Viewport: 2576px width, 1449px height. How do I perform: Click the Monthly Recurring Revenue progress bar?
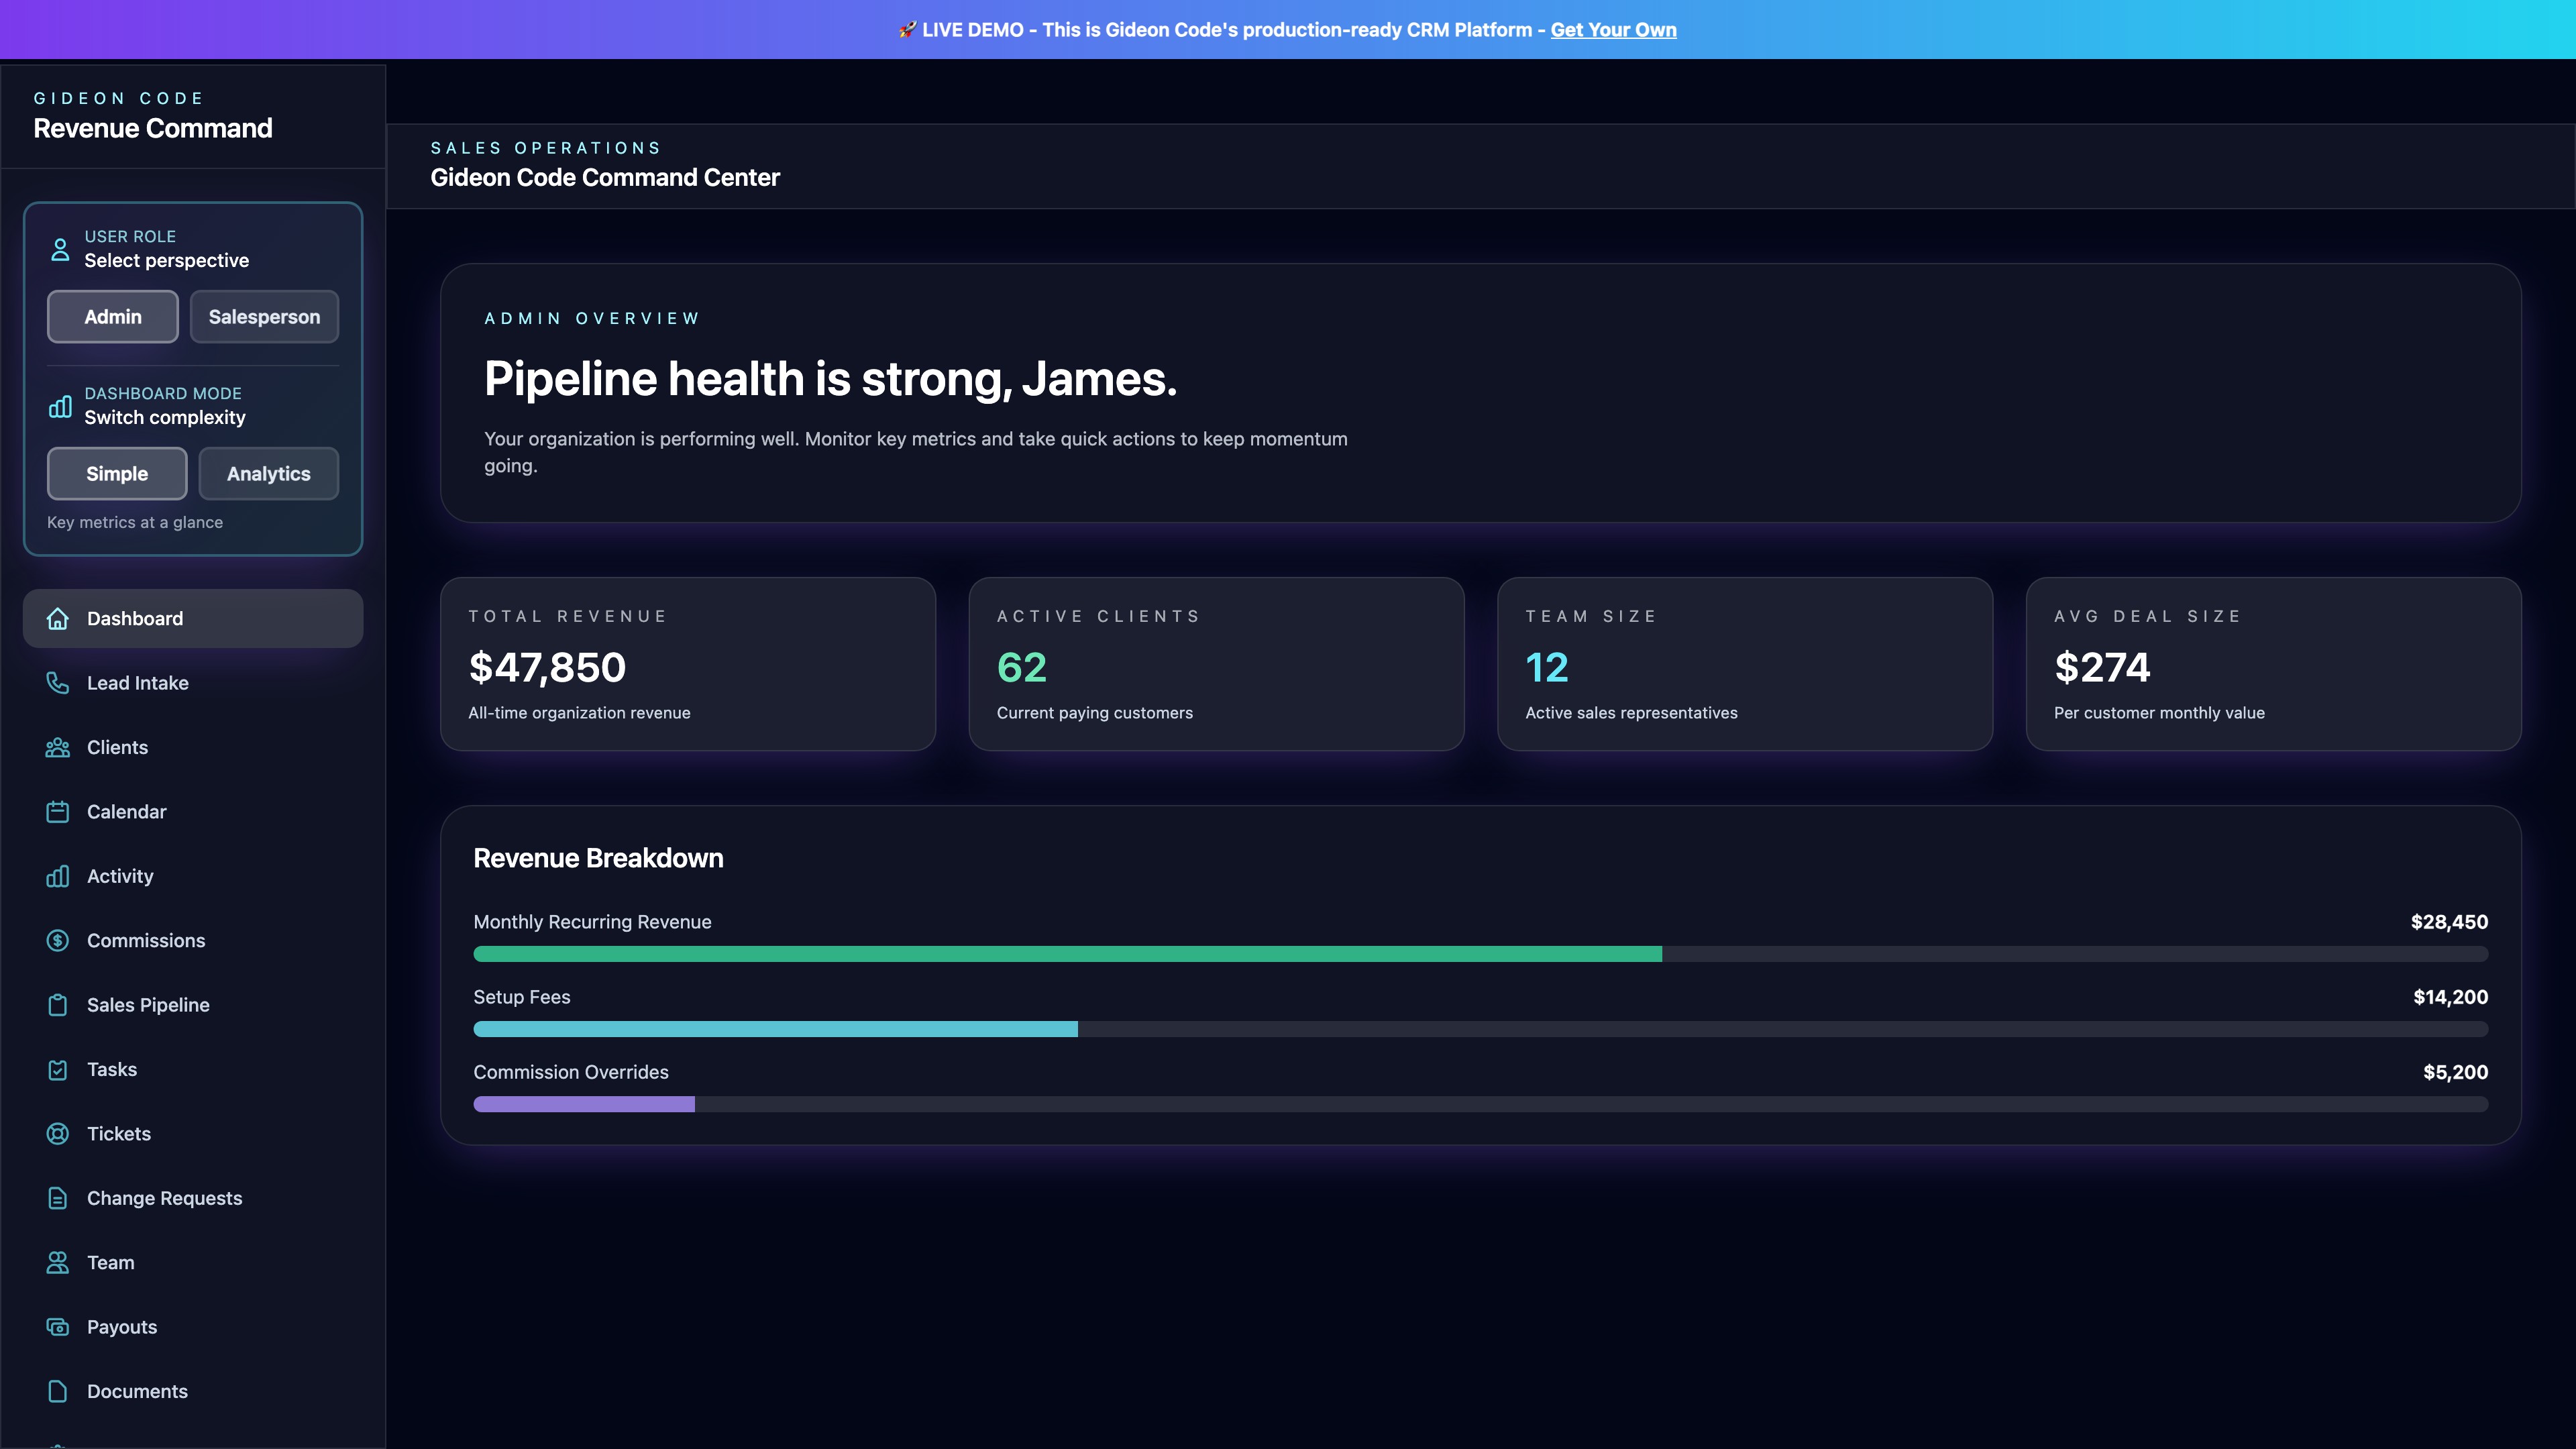(x=1480, y=954)
